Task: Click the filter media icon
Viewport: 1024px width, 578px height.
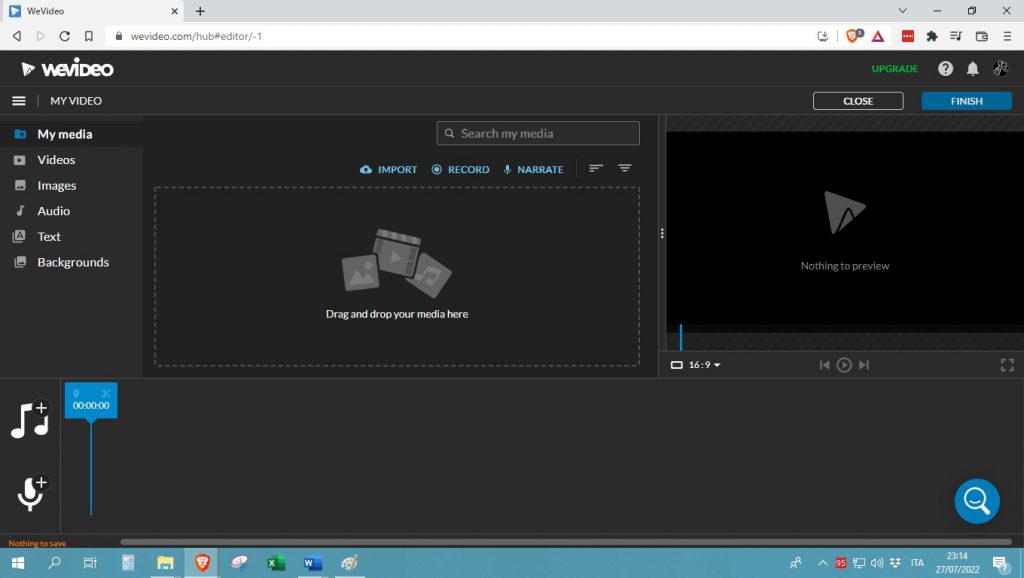Action: pyautogui.click(x=625, y=169)
